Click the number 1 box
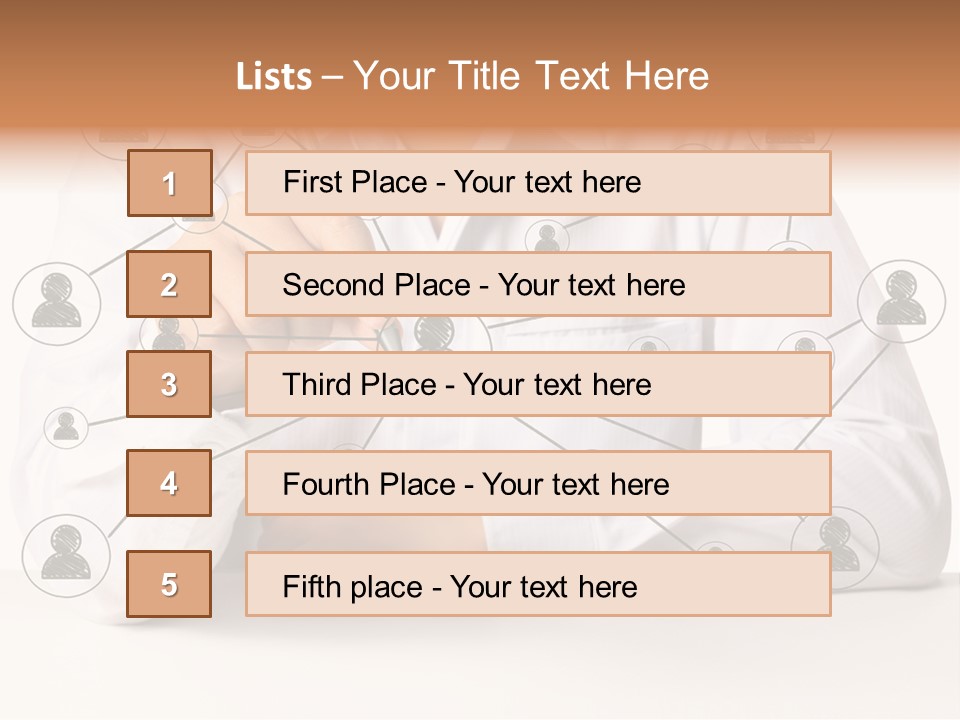Image resolution: width=960 pixels, height=720 pixels. [x=169, y=183]
